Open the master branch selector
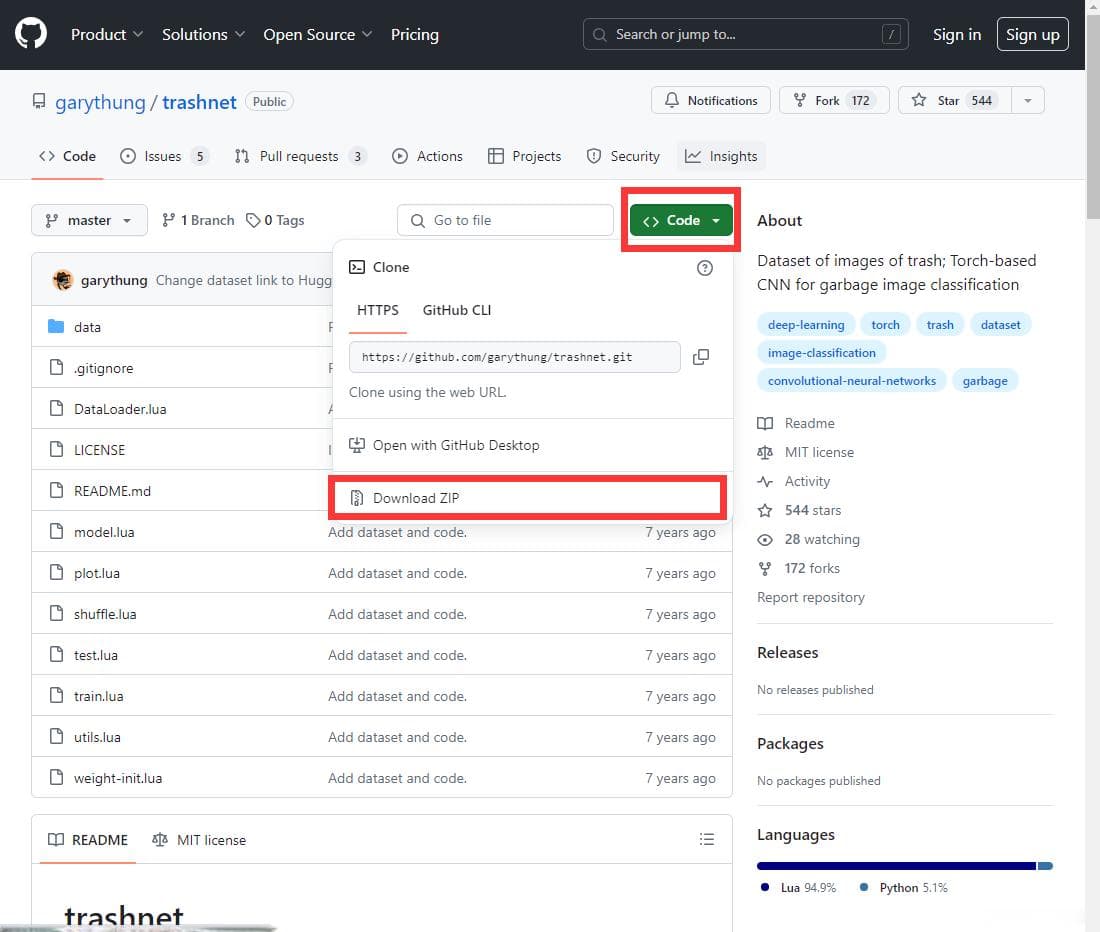 [89, 220]
